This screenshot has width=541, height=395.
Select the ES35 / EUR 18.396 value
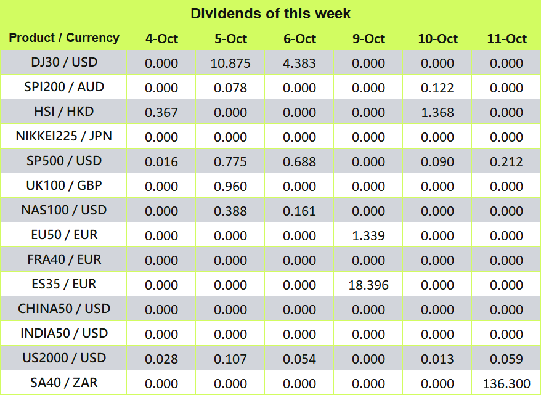pyautogui.click(x=368, y=285)
